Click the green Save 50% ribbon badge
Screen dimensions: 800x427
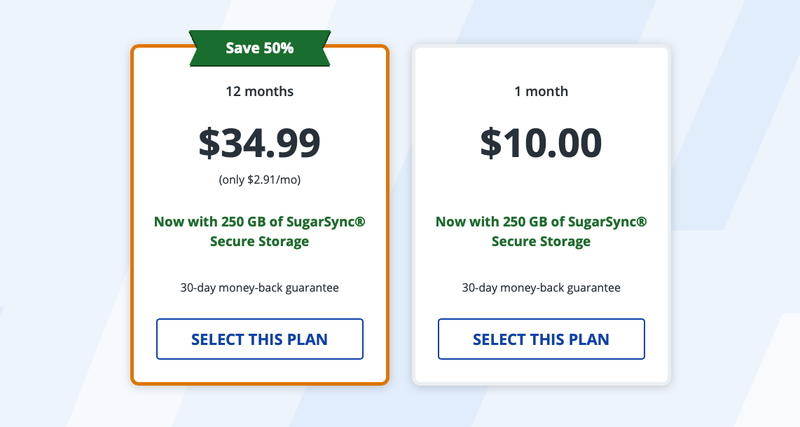(260, 47)
